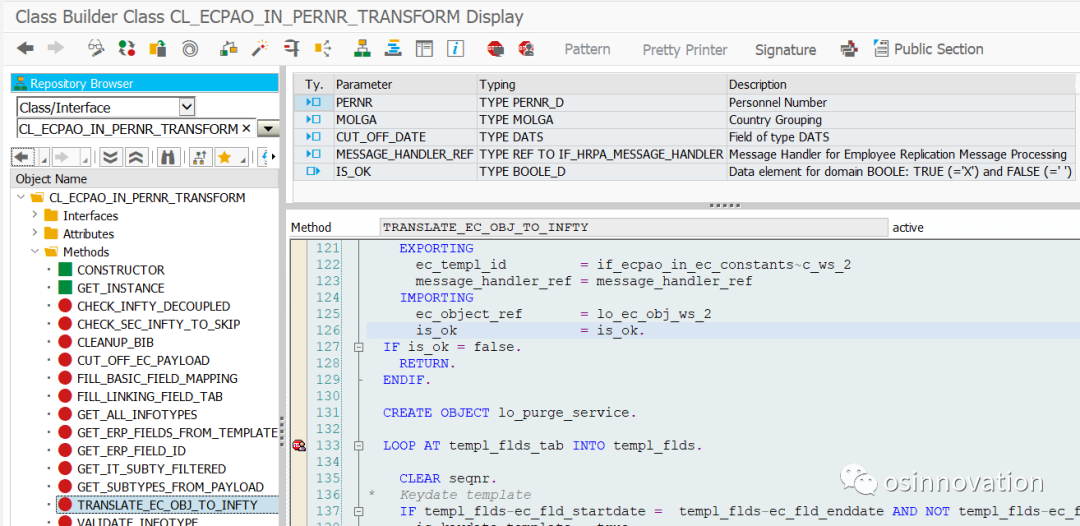Click the CL_ECPAO_IN_PERNR_TRANSFORM name input field
Image resolution: width=1080 pixels, height=526 pixels.
(x=136, y=129)
